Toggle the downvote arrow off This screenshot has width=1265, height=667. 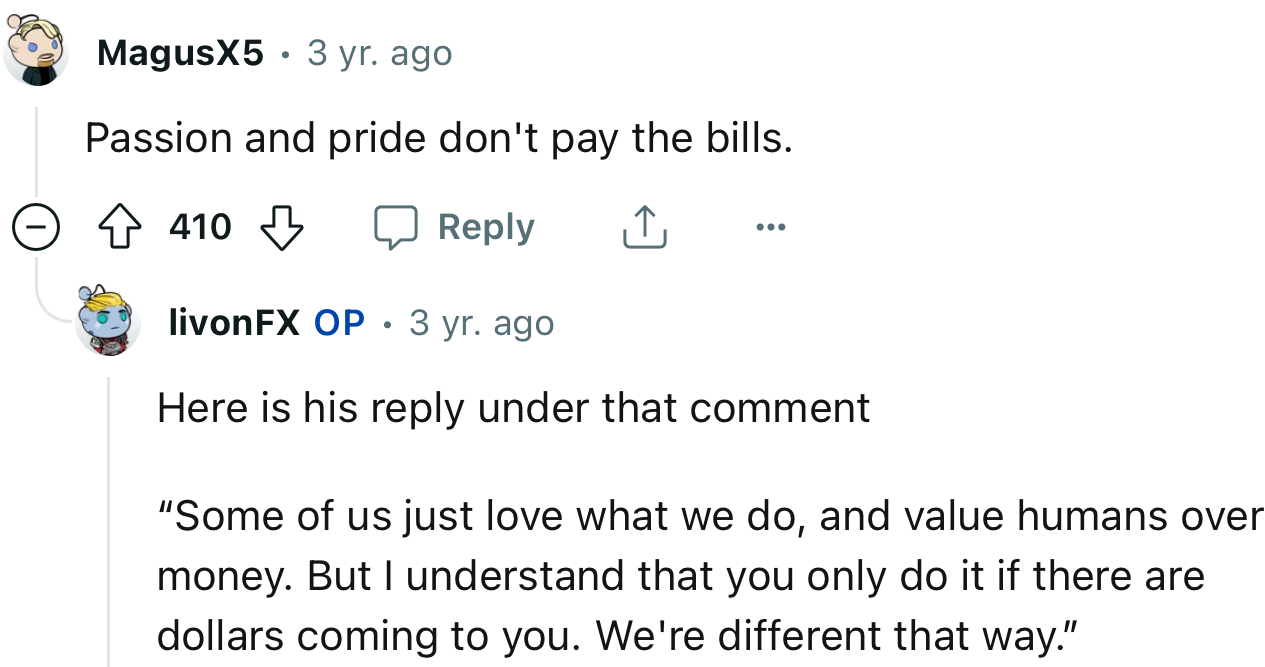(283, 226)
